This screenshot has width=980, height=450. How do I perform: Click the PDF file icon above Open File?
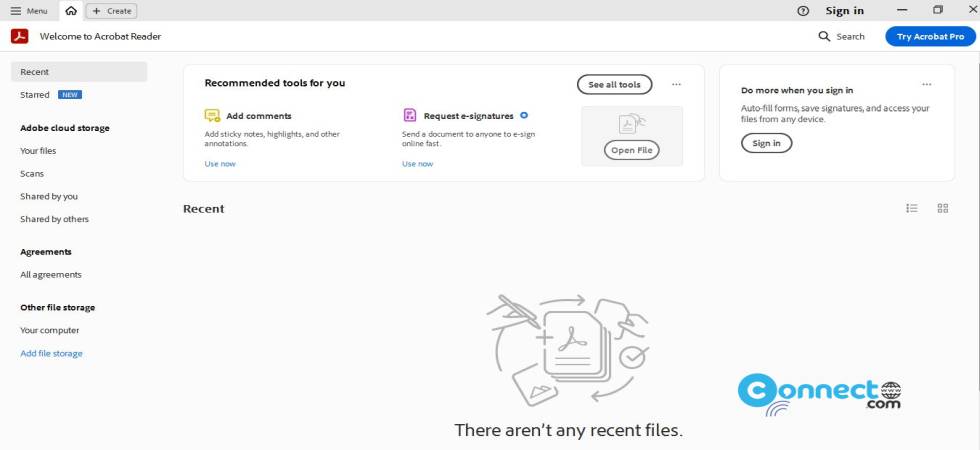point(631,124)
